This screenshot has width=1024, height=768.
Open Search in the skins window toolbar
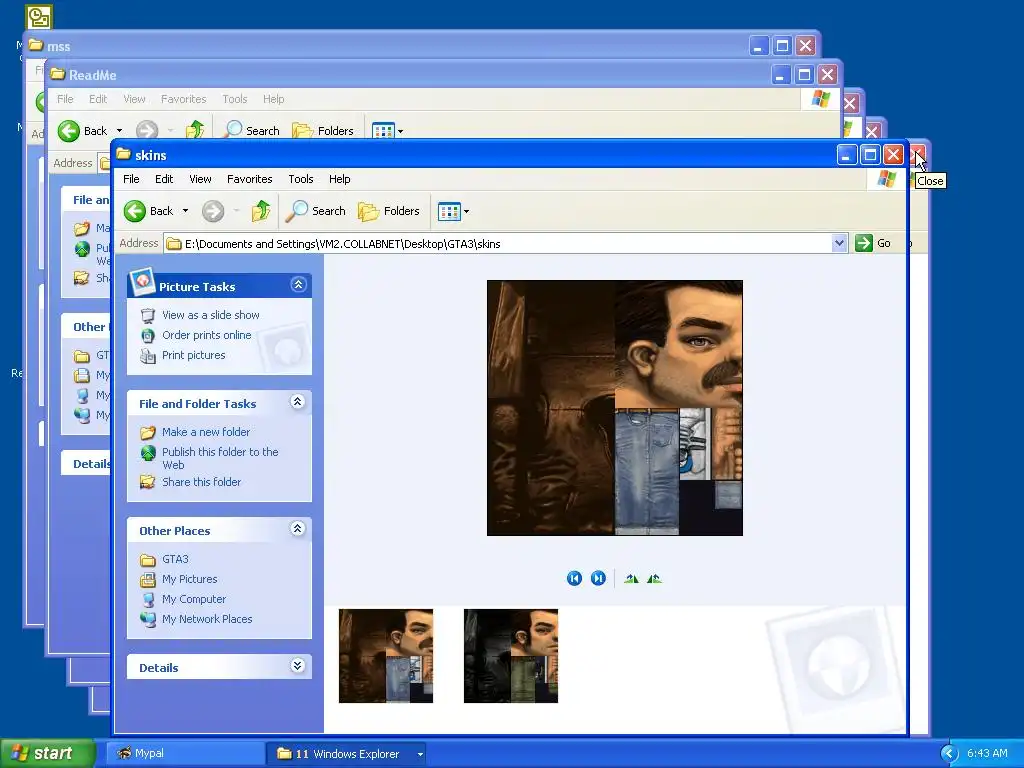tap(316, 211)
